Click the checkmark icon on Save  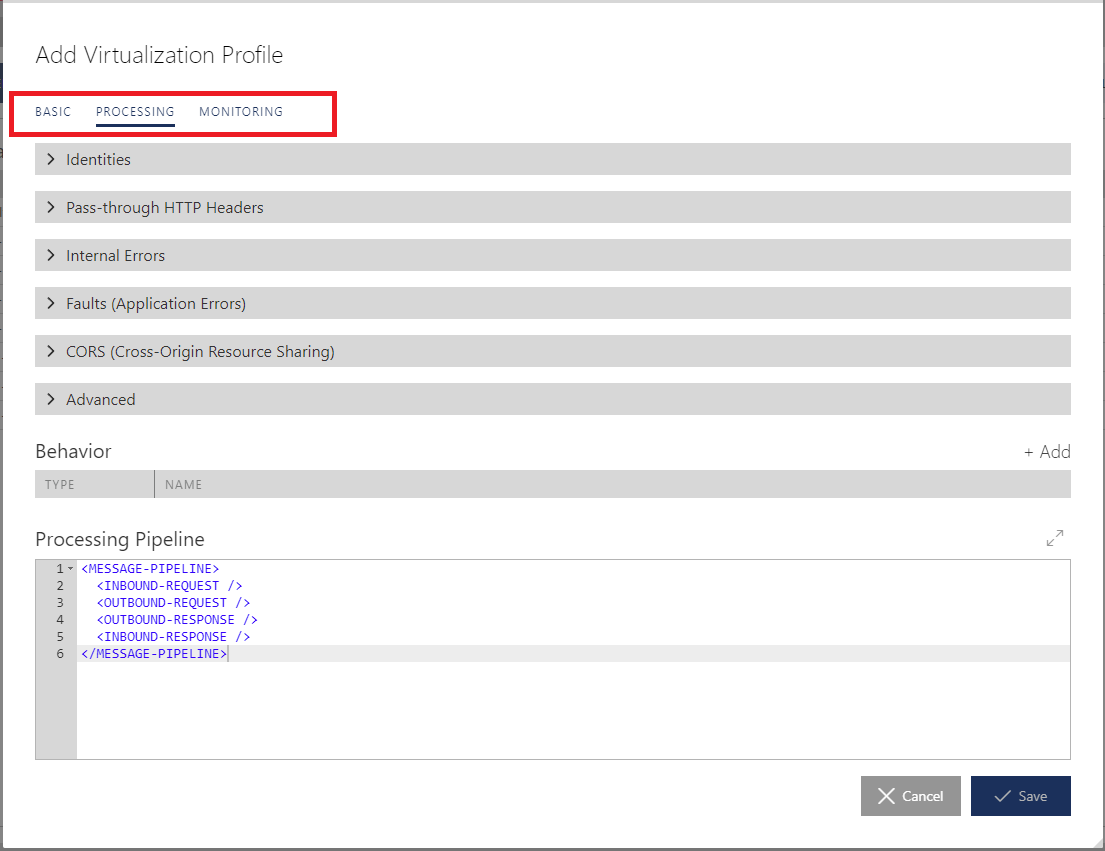tap(1003, 796)
